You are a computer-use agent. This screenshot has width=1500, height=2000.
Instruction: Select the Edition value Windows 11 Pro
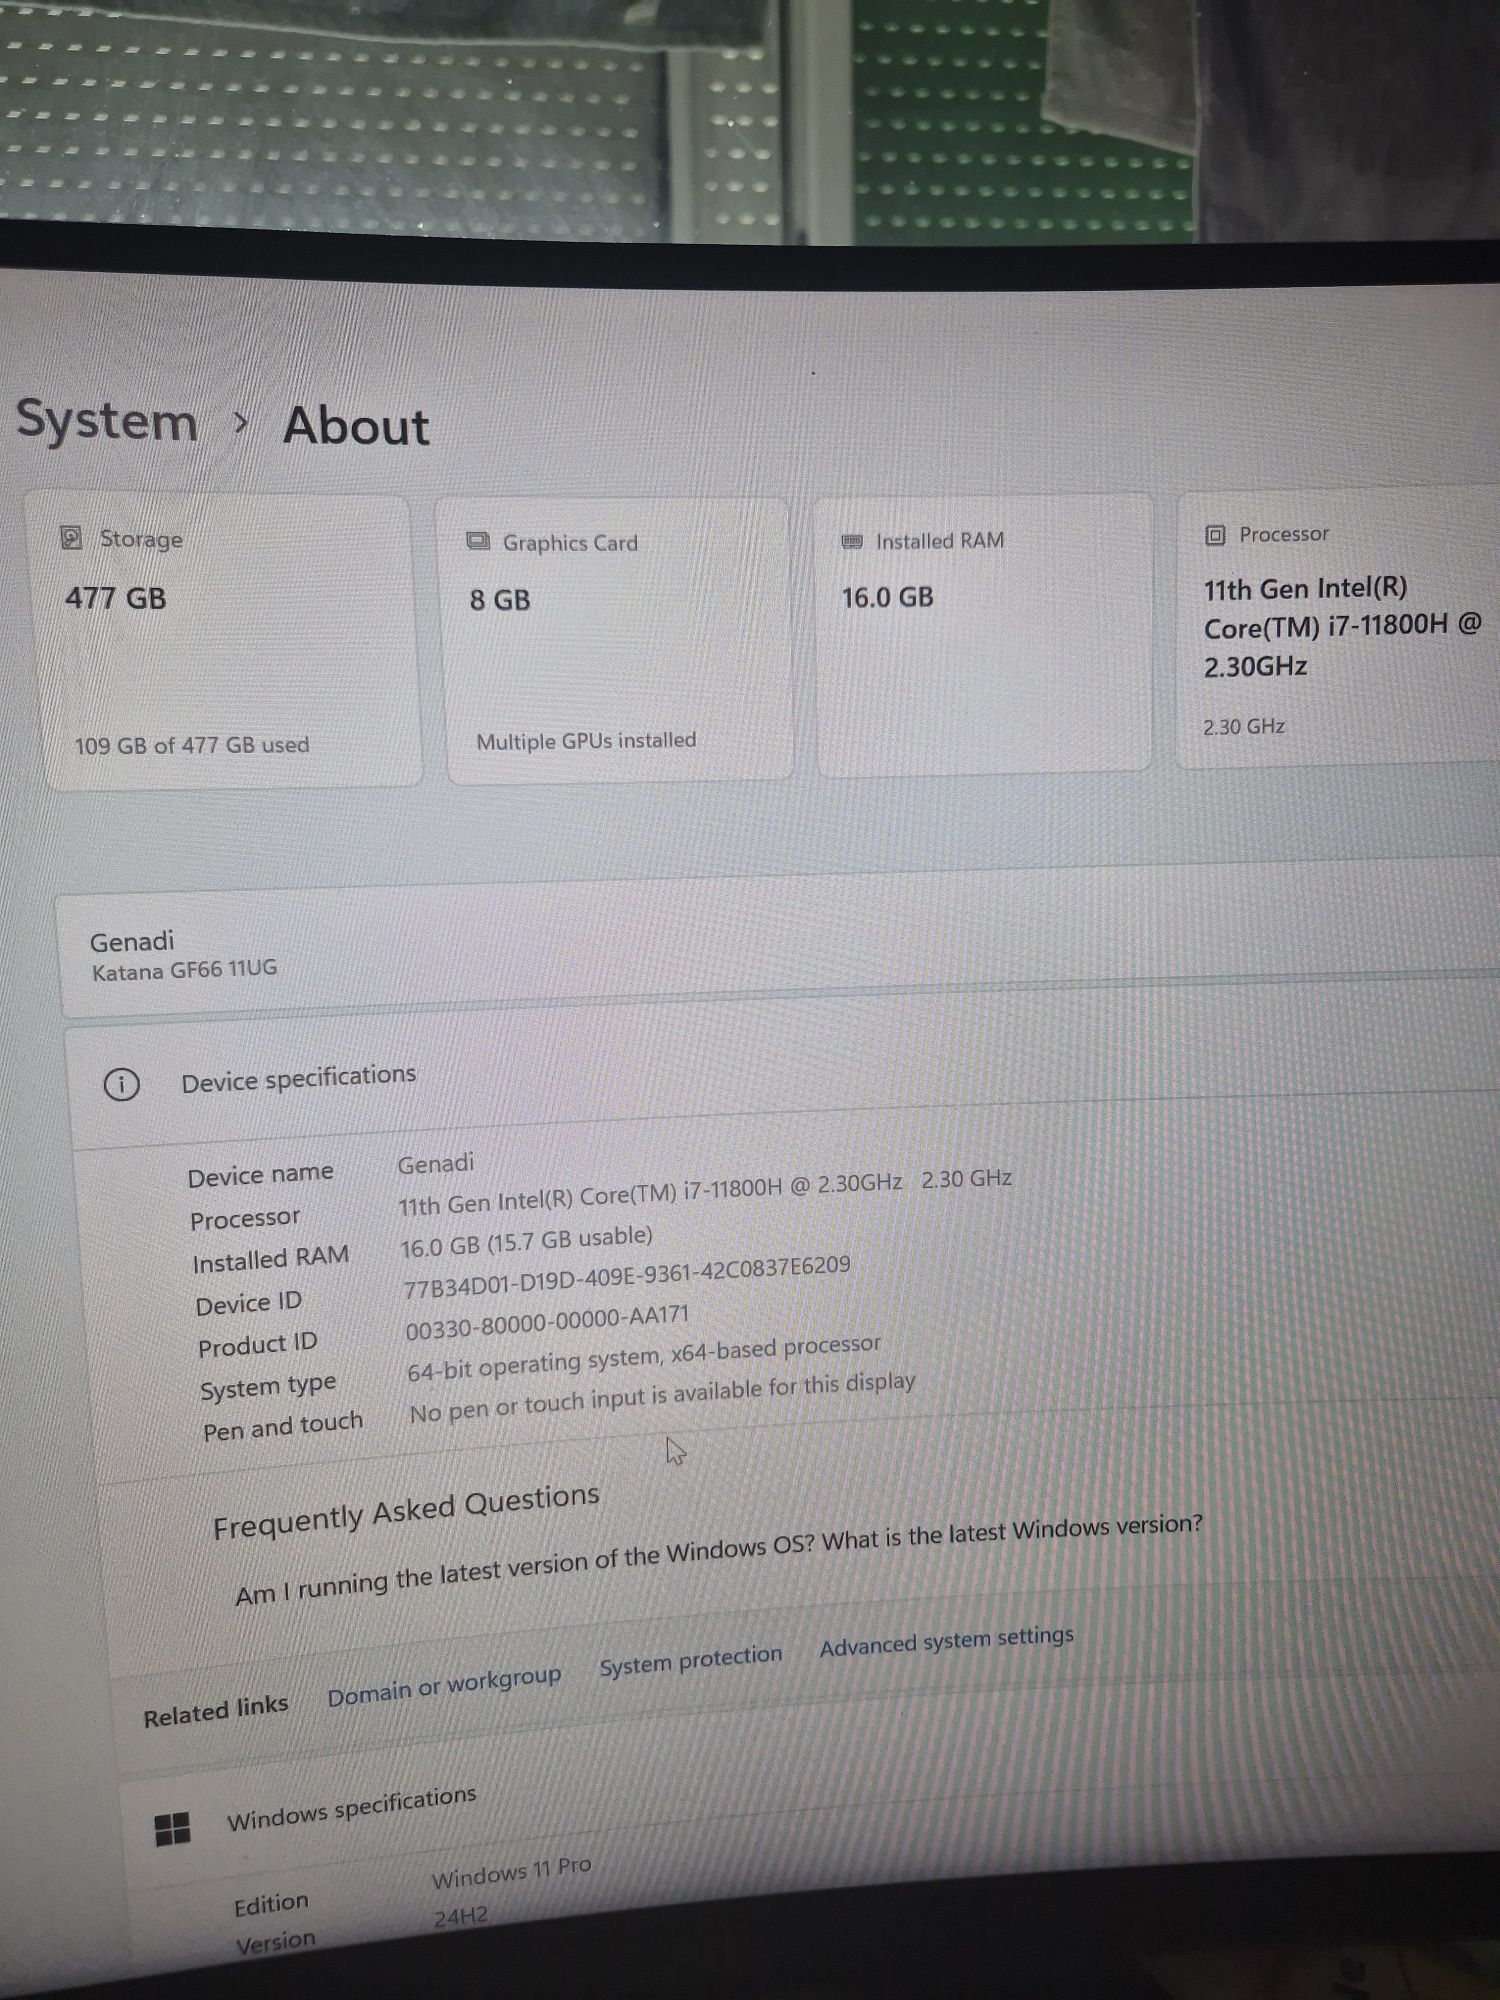(x=511, y=1872)
